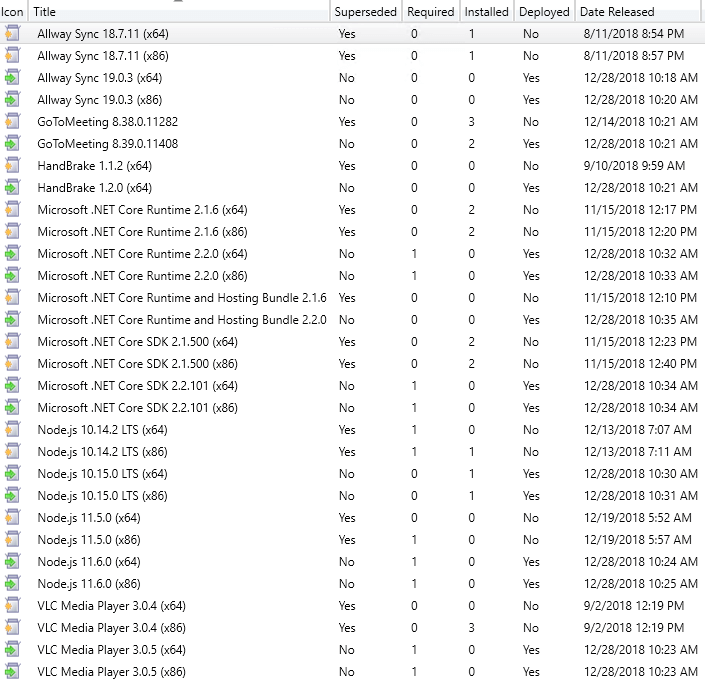705x683 pixels.
Task: Click the icon for Node.js 10.15.0 LTS (x64)
Action: [x=13, y=474]
